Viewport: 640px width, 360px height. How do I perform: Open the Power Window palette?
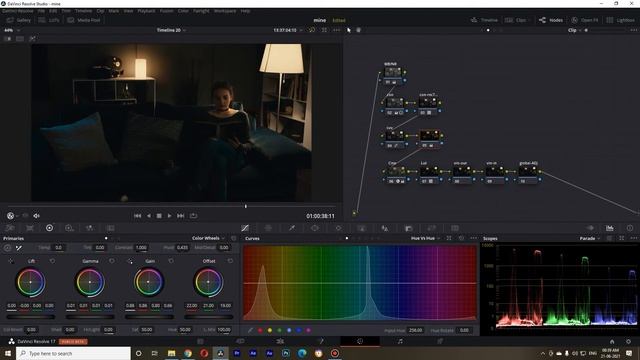click(315, 228)
